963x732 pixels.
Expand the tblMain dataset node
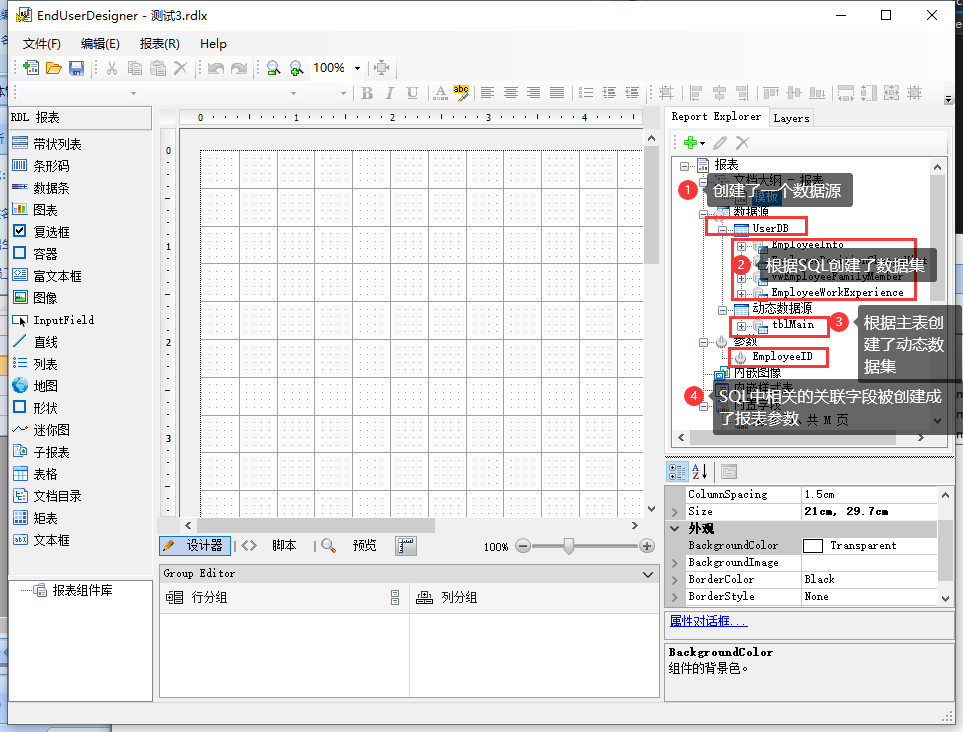coord(741,326)
